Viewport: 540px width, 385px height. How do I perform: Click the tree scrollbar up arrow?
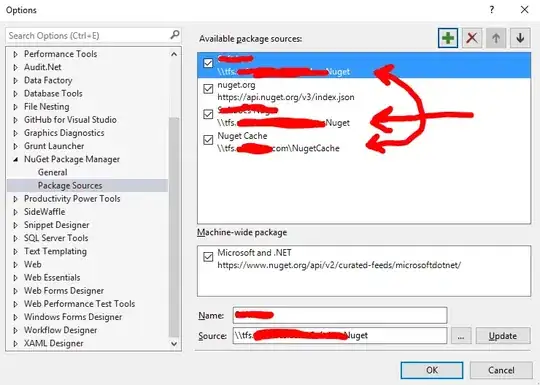click(174, 54)
